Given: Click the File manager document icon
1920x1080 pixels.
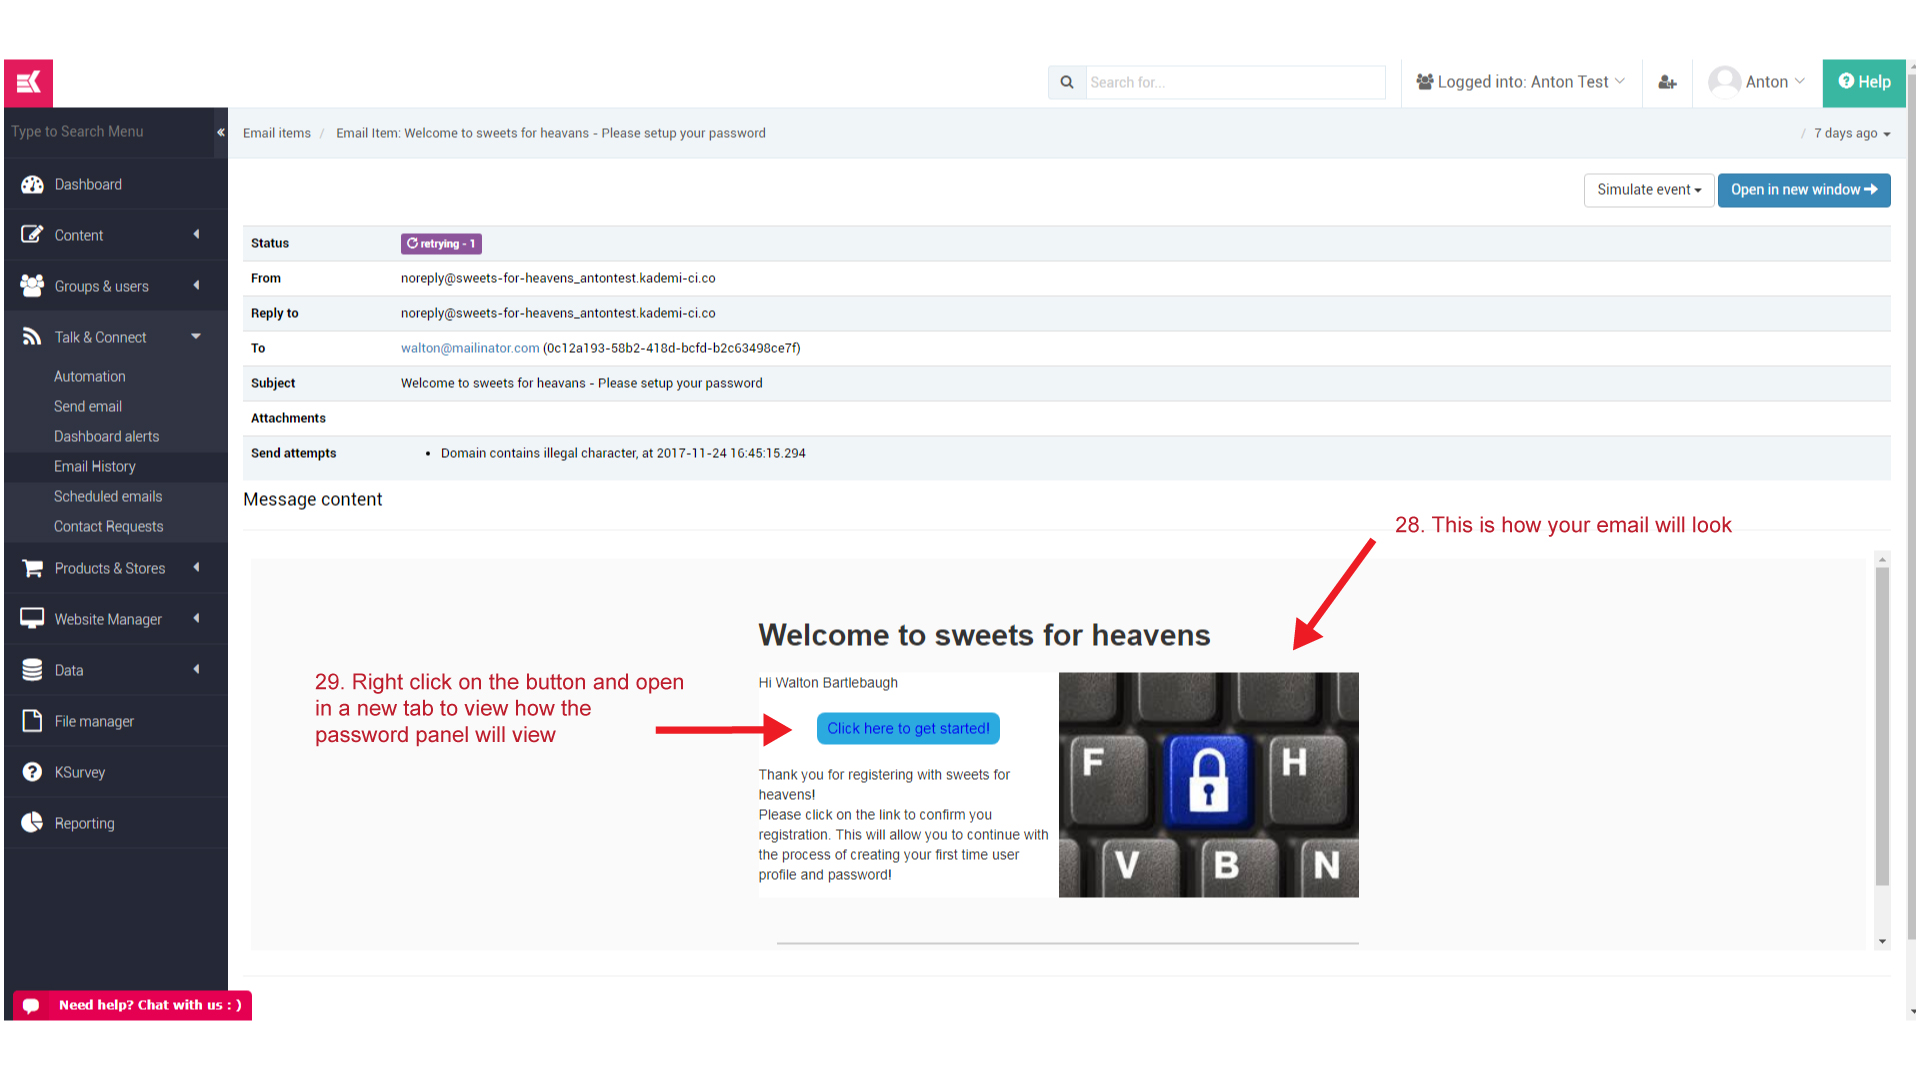Looking at the screenshot, I should pyautogui.click(x=32, y=721).
